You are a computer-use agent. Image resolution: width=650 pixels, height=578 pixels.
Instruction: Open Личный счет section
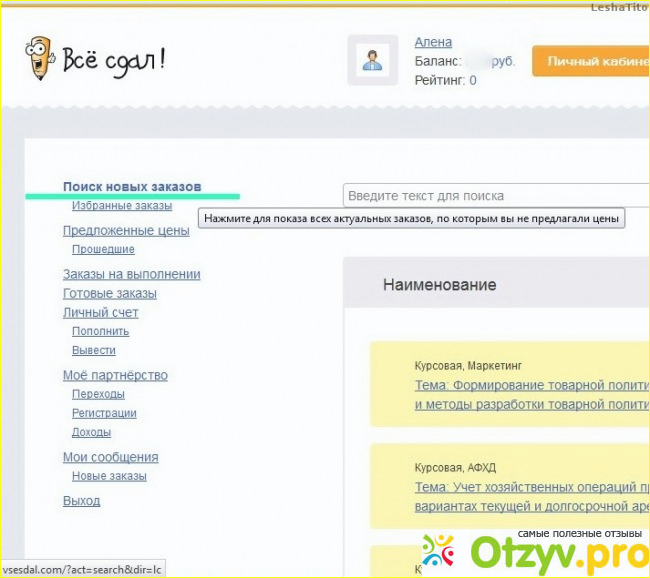point(100,312)
